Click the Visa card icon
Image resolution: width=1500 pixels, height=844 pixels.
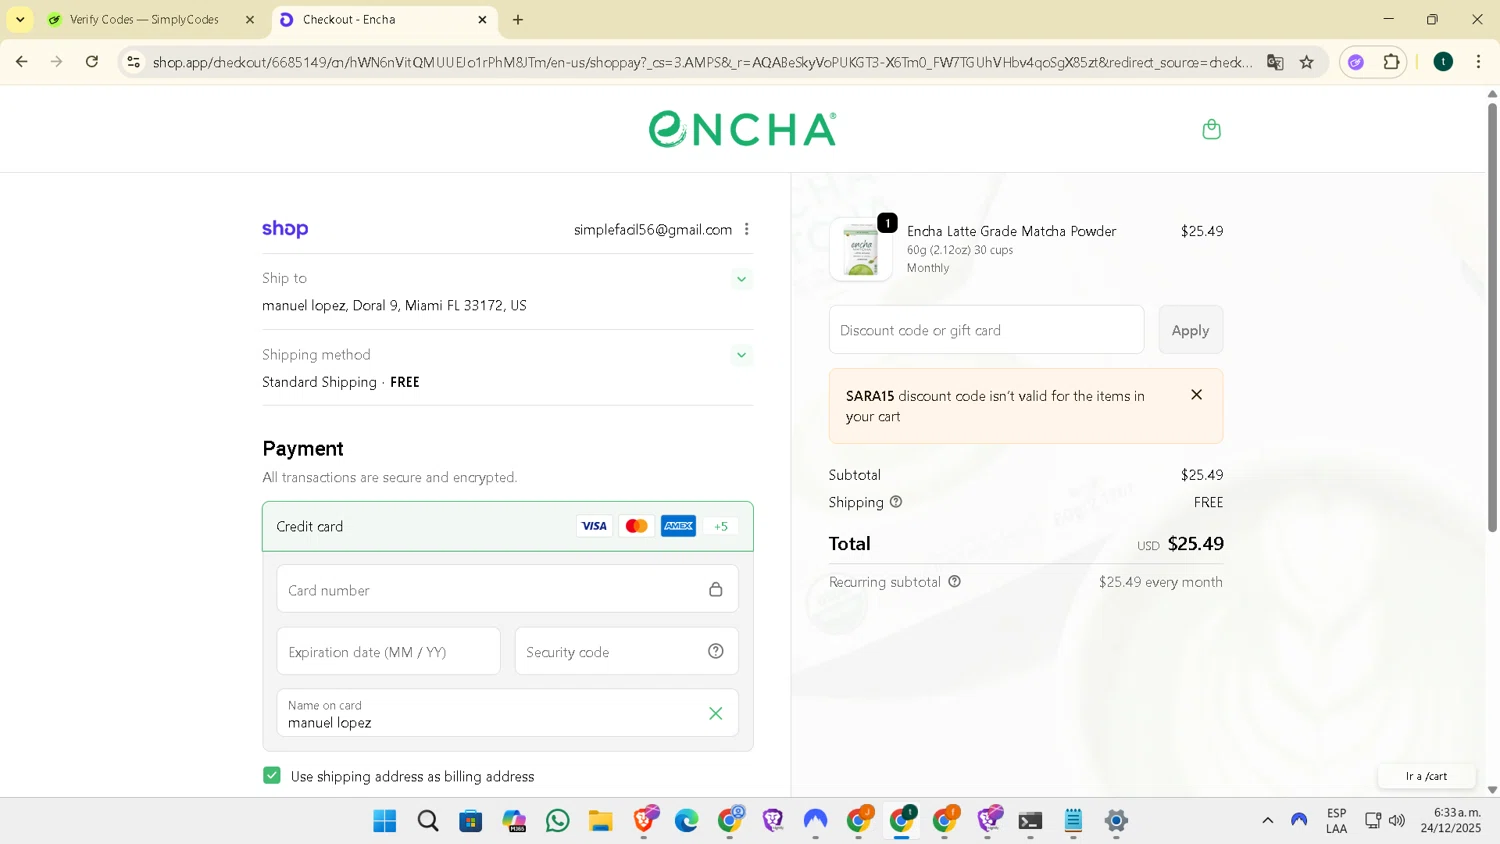point(594,526)
